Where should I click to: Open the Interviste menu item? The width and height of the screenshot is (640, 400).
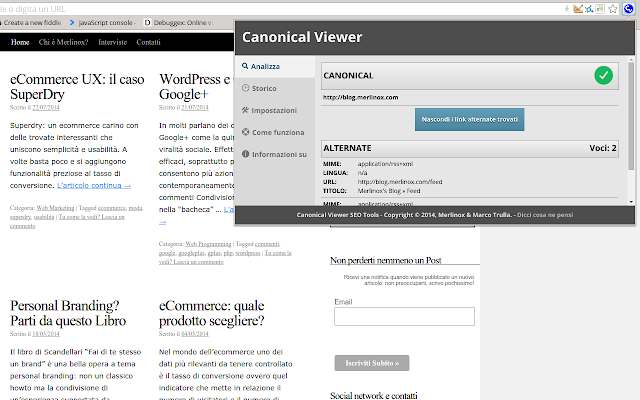113,42
